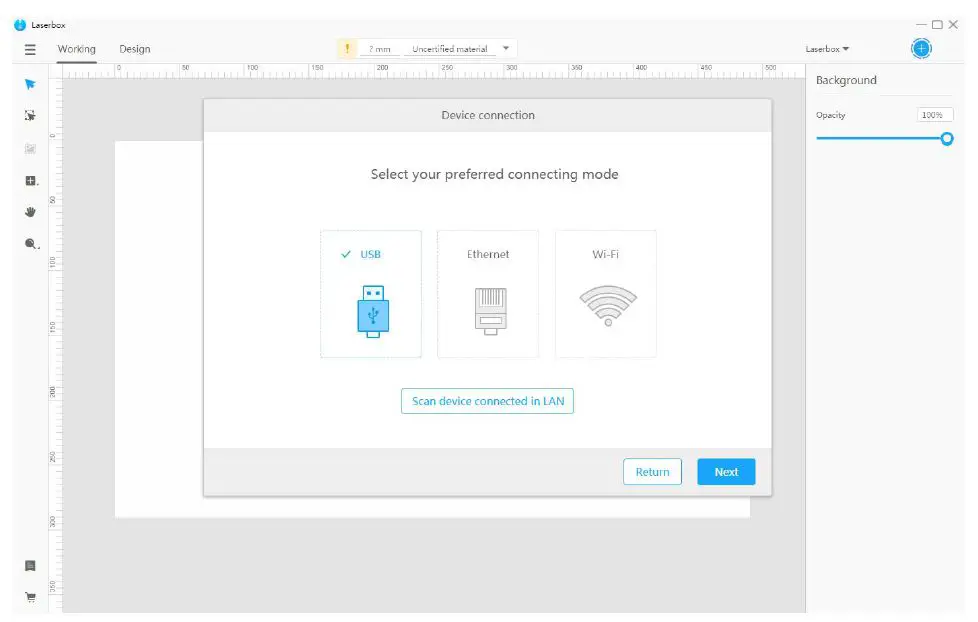
Task: Minimize the Laserbox window
Action: point(921,24)
